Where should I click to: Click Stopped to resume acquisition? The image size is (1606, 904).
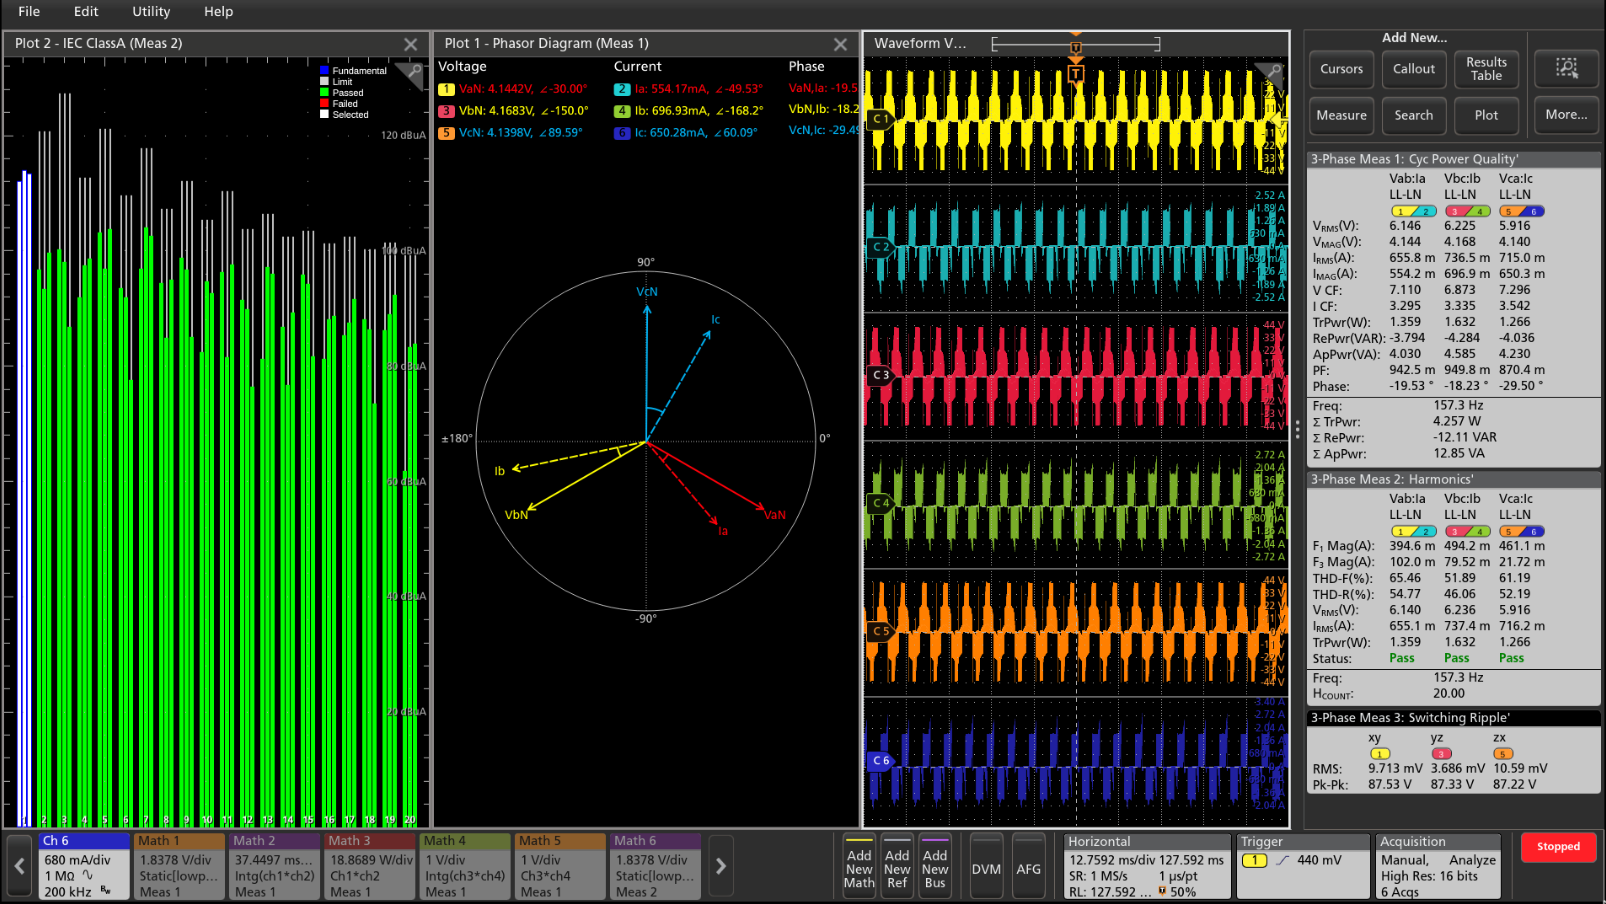[1557, 846]
